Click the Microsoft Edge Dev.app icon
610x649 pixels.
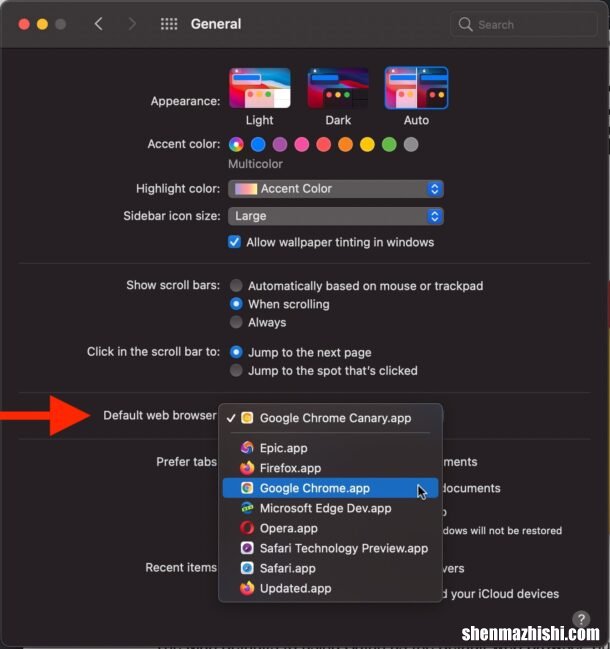[247, 508]
